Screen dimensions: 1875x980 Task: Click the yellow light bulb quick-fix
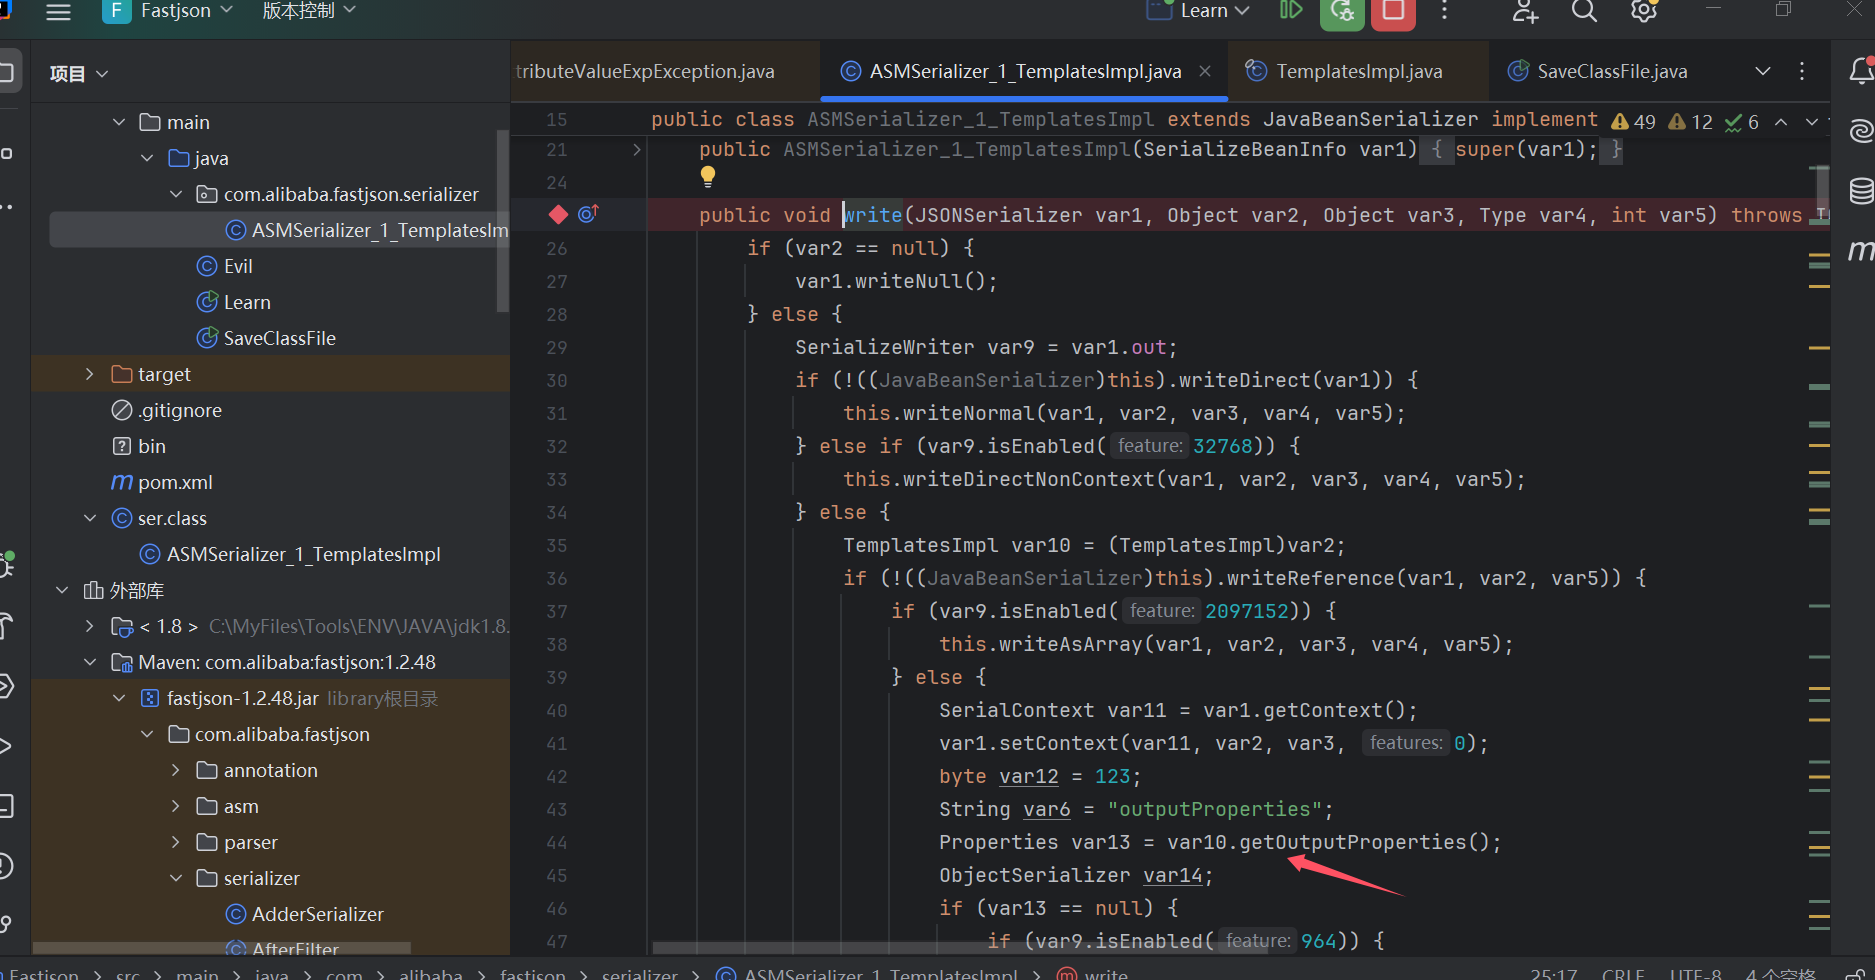(x=708, y=177)
